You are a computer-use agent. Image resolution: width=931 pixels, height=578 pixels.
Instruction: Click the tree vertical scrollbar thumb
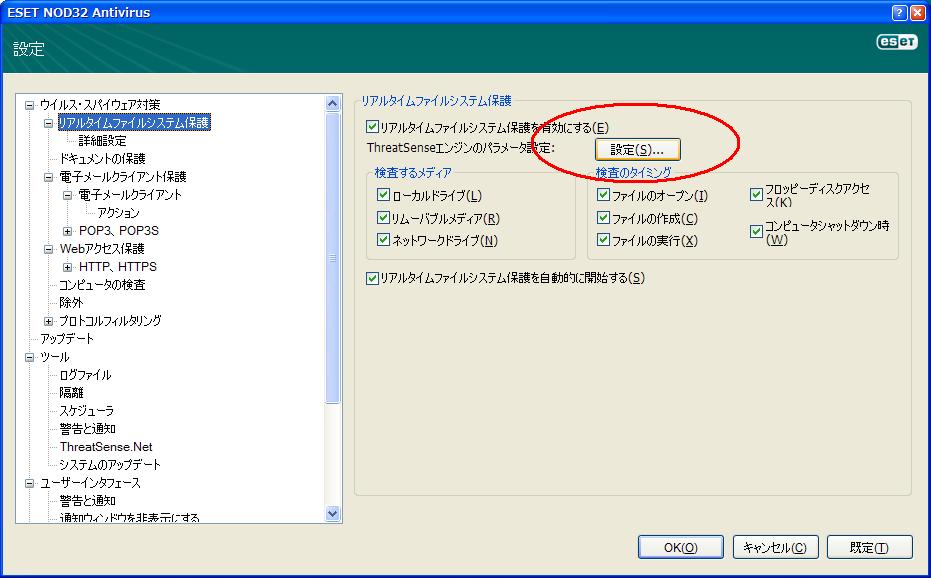tap(332, 258)
